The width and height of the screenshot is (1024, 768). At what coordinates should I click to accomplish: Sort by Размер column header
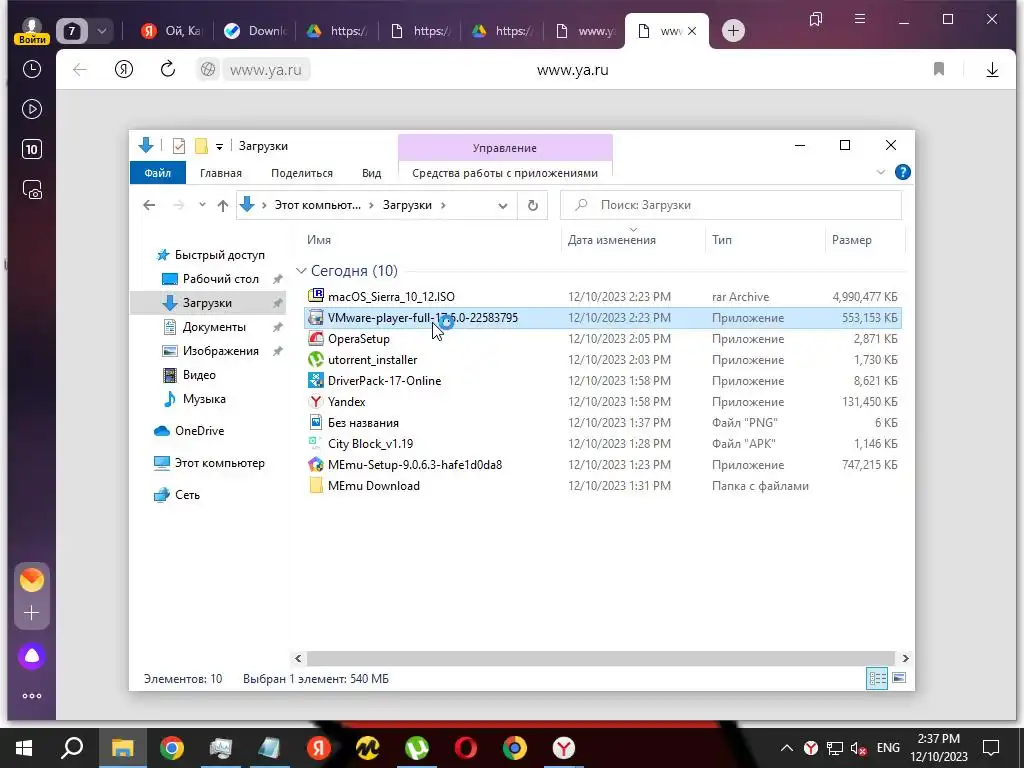(x=852, y=240)
